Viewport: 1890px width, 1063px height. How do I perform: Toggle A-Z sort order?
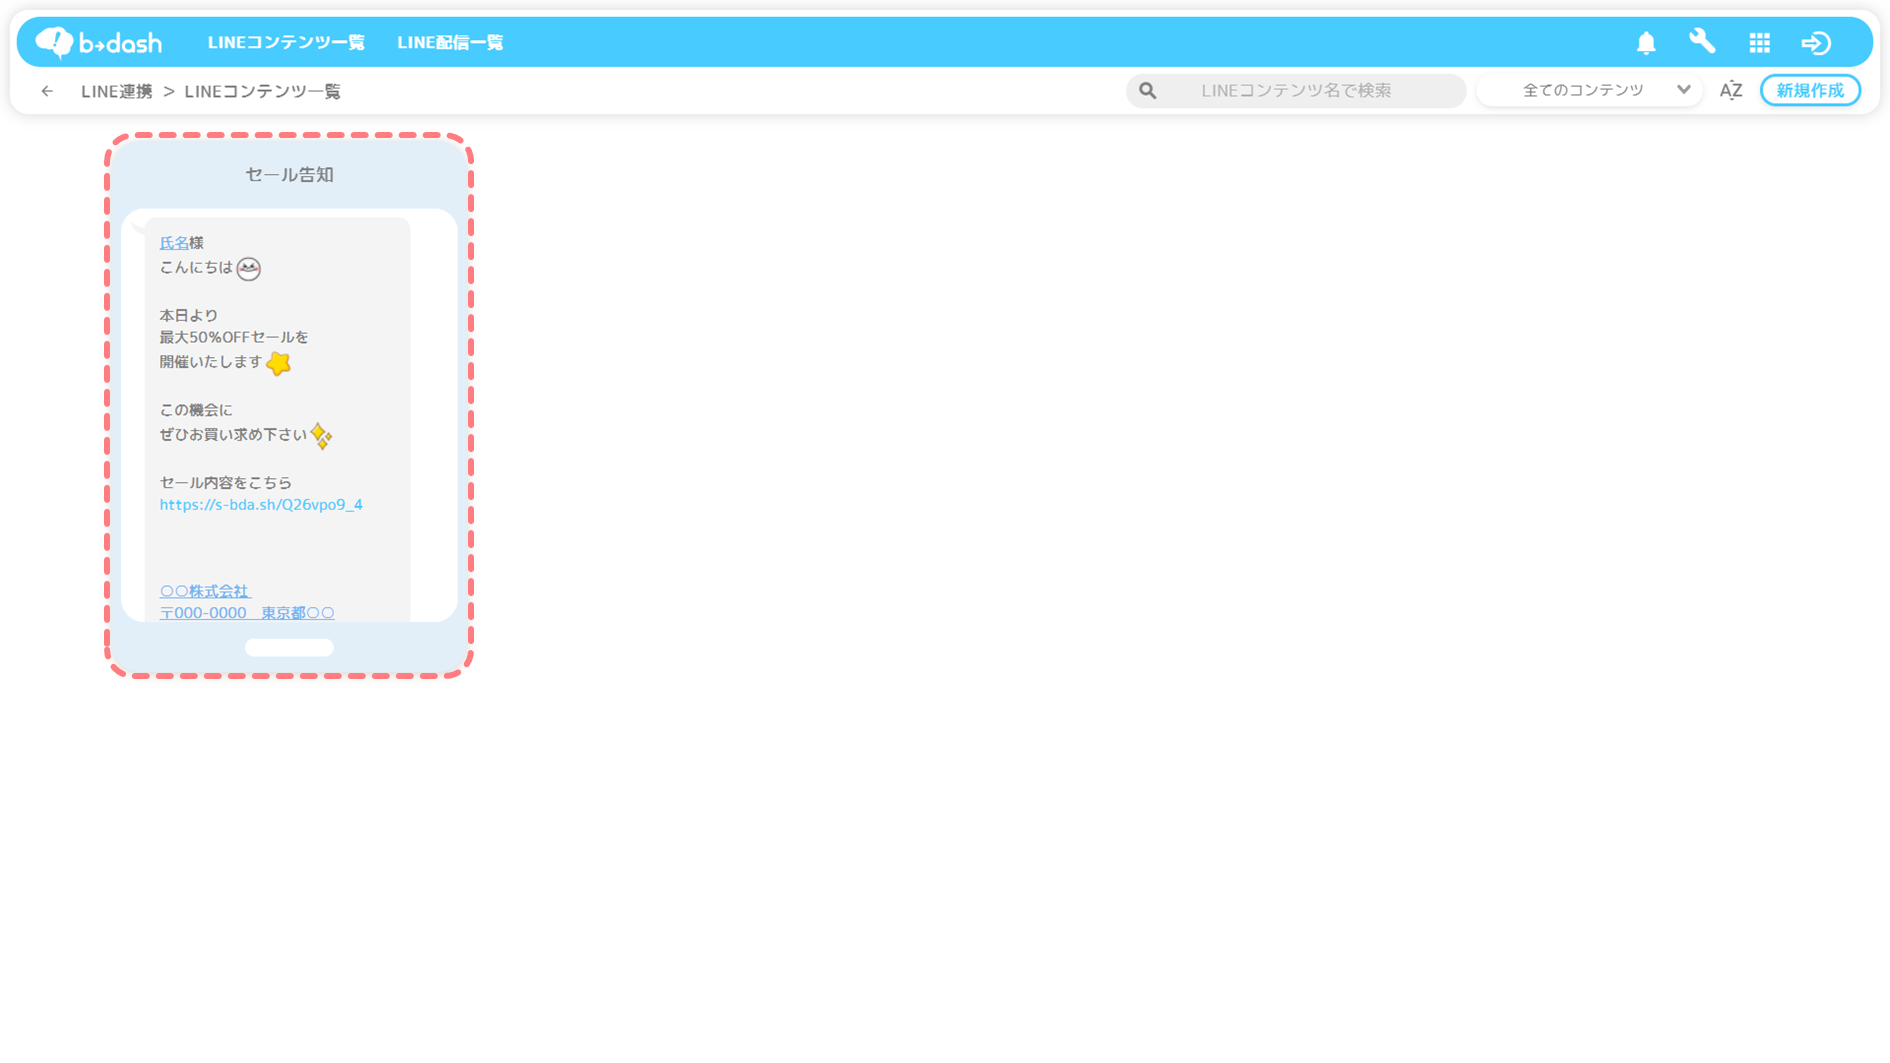coord(1731,90)
